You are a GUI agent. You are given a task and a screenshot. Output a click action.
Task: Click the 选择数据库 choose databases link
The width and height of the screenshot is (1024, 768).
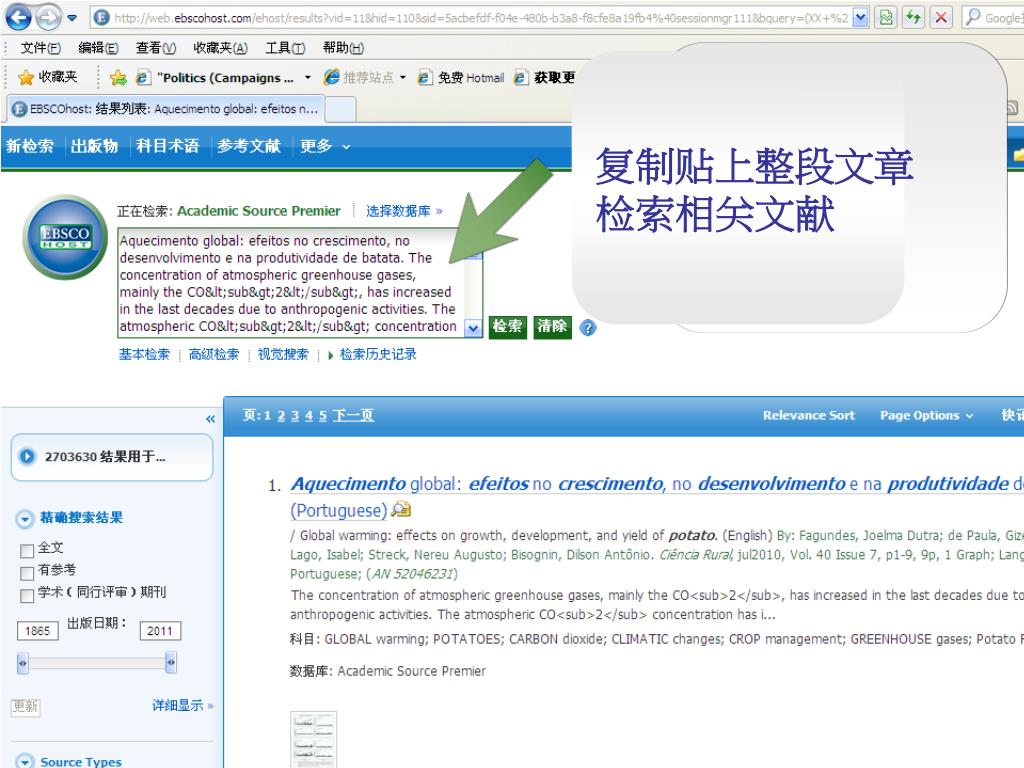404,211
